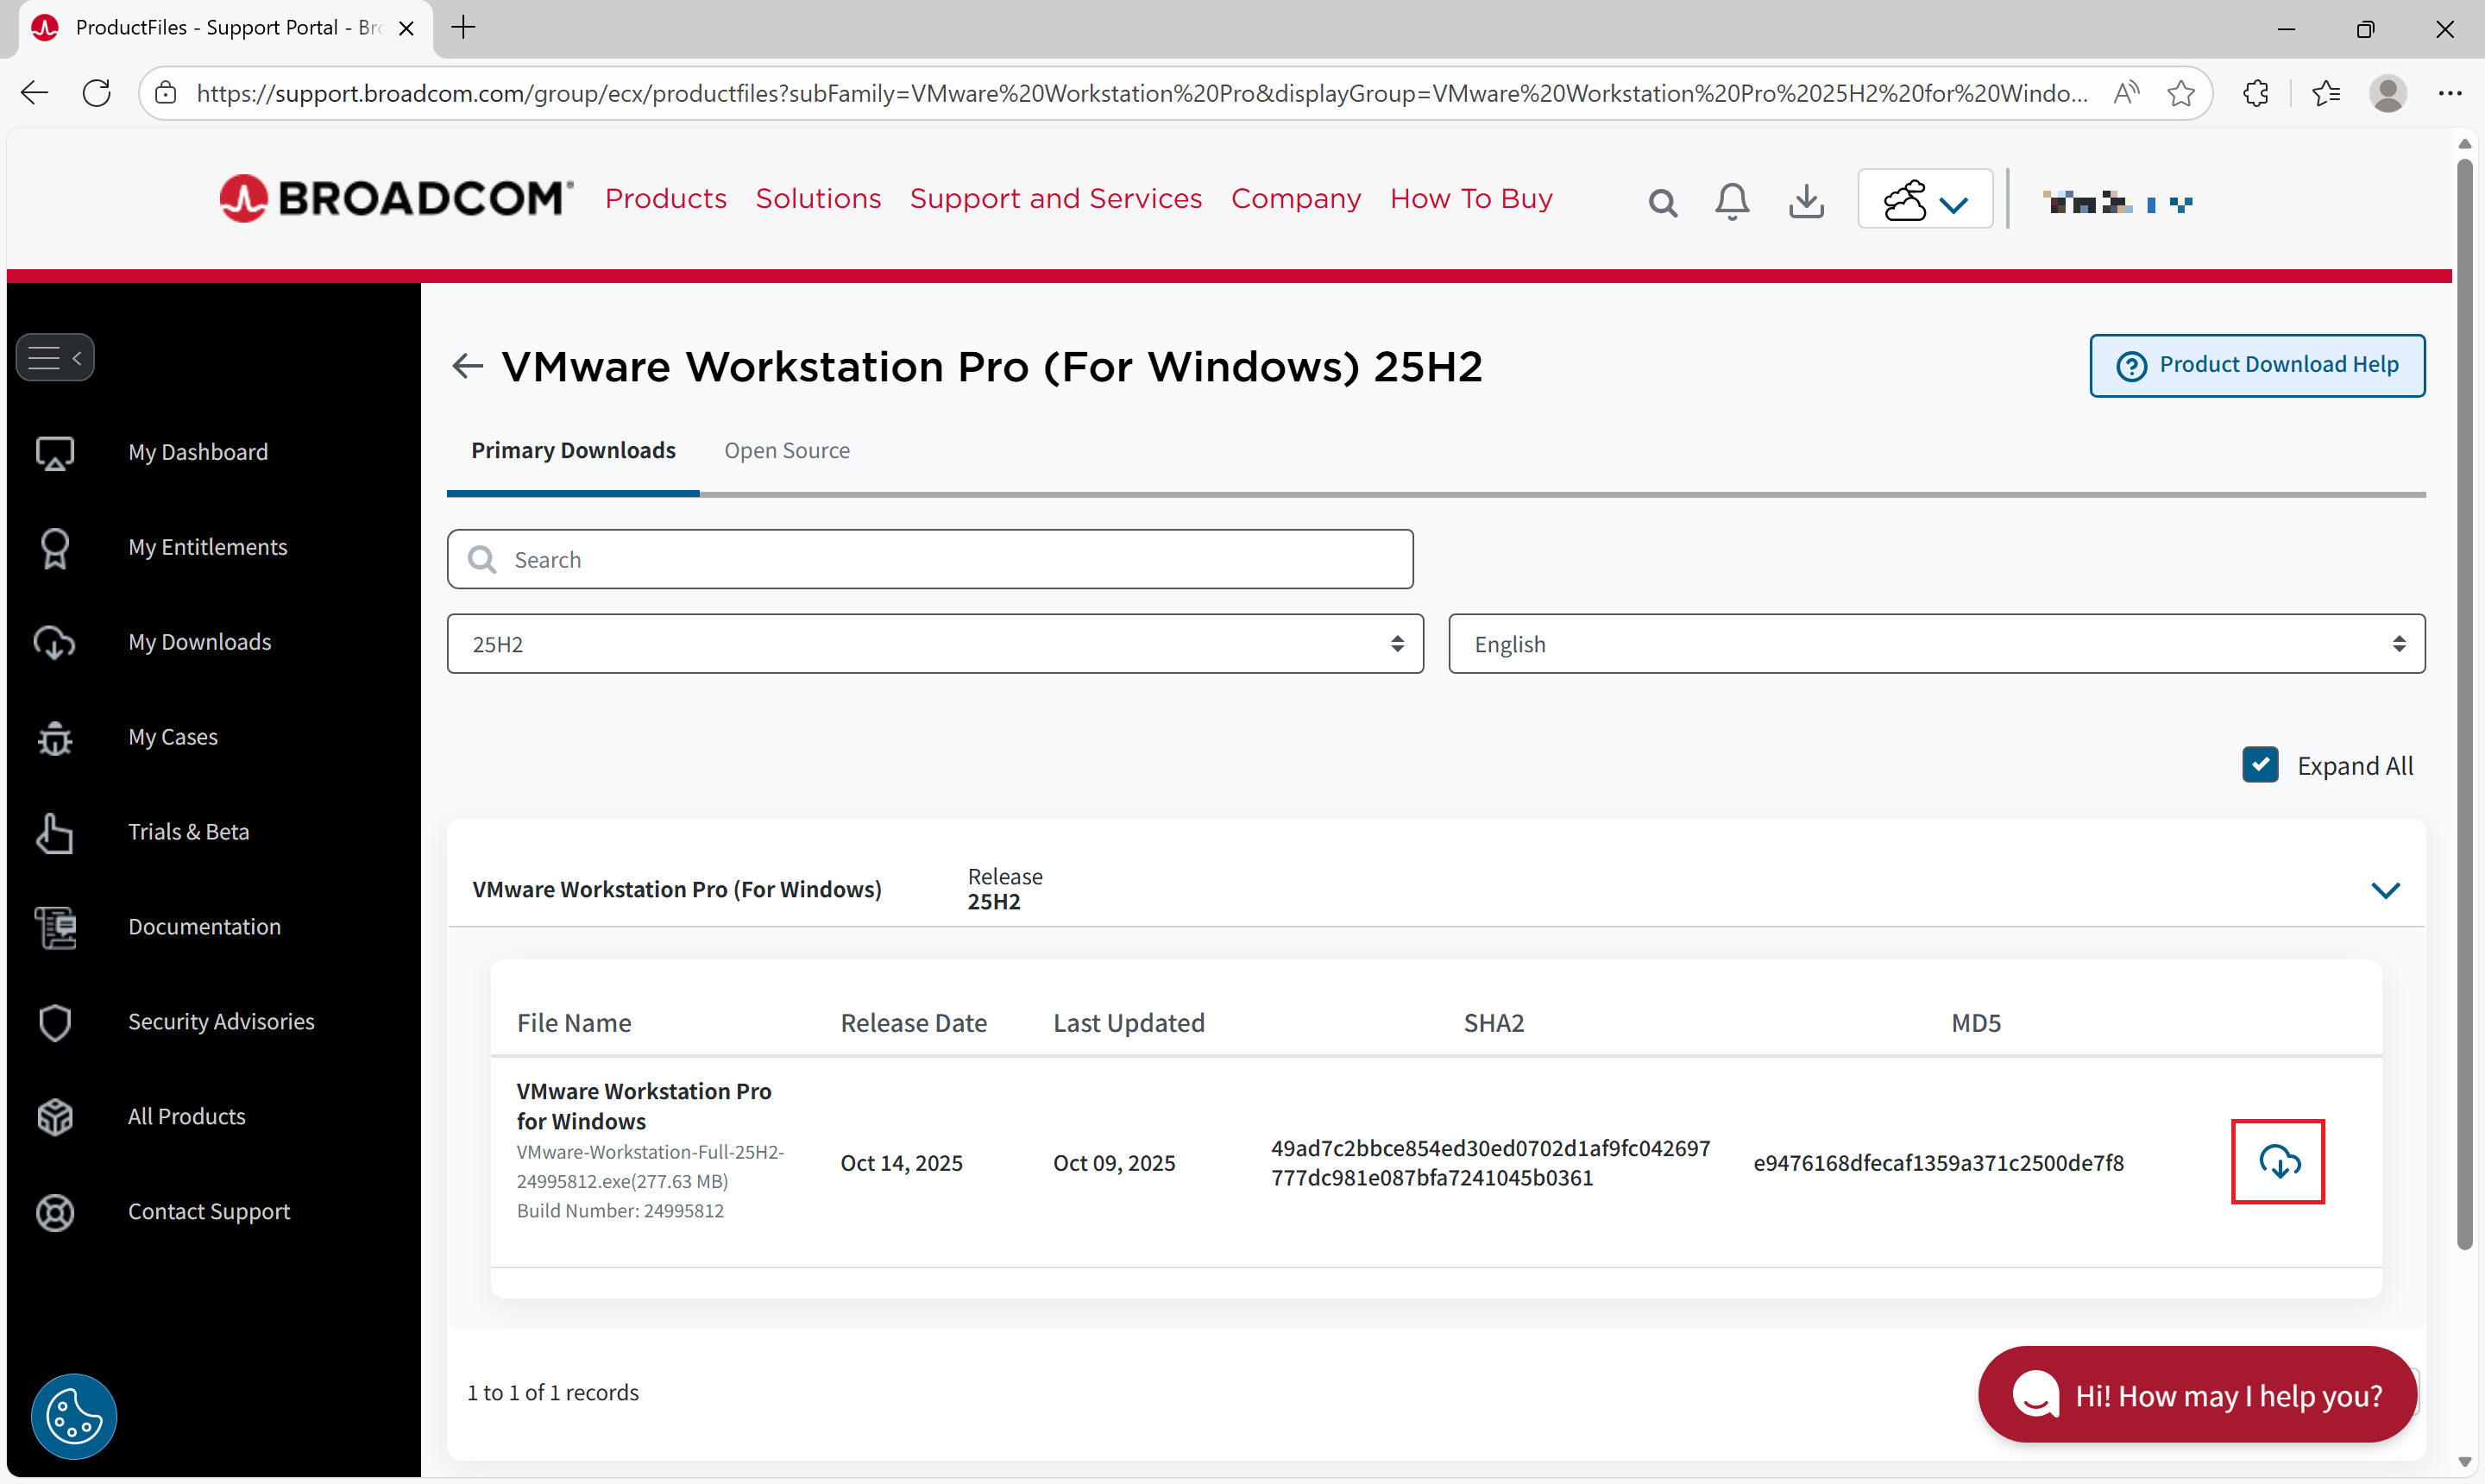Open the cloud account selector dropdown
The height and width of the screenshot is (1484, 2485).
click(x=1924, y=201)
